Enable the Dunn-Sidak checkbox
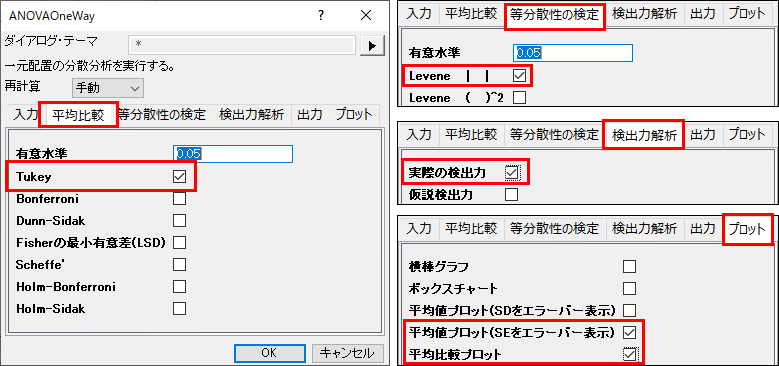Screen dimensions: 779x366 tap(179, 220)
